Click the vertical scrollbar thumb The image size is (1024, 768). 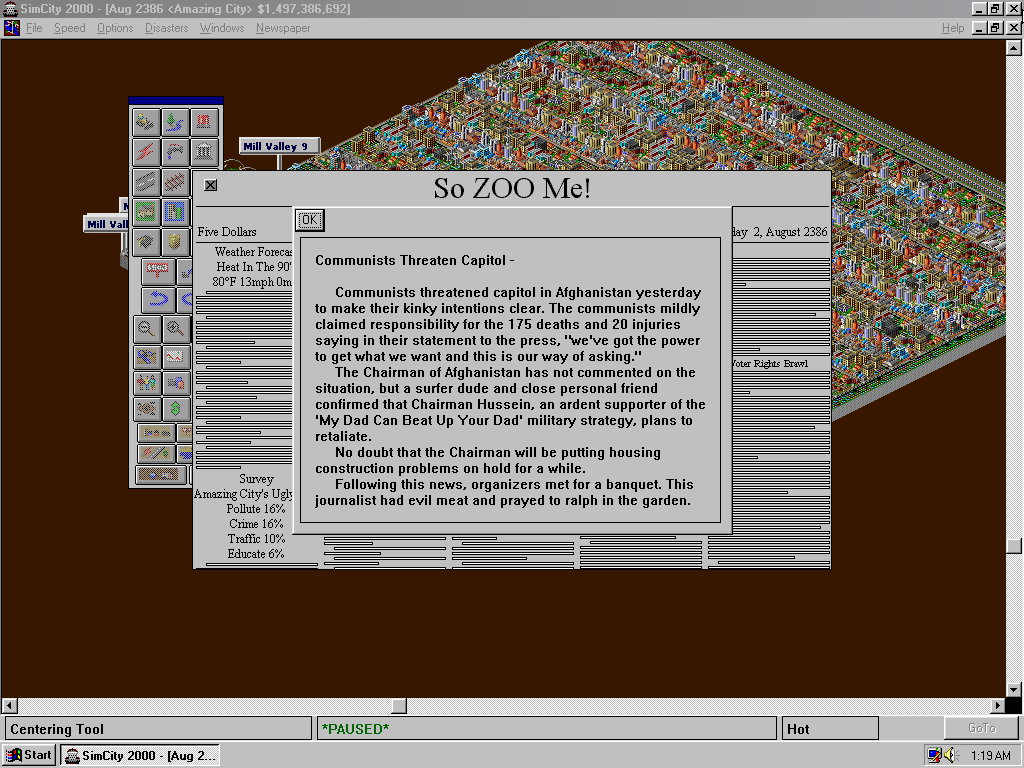click(1014, 546)
